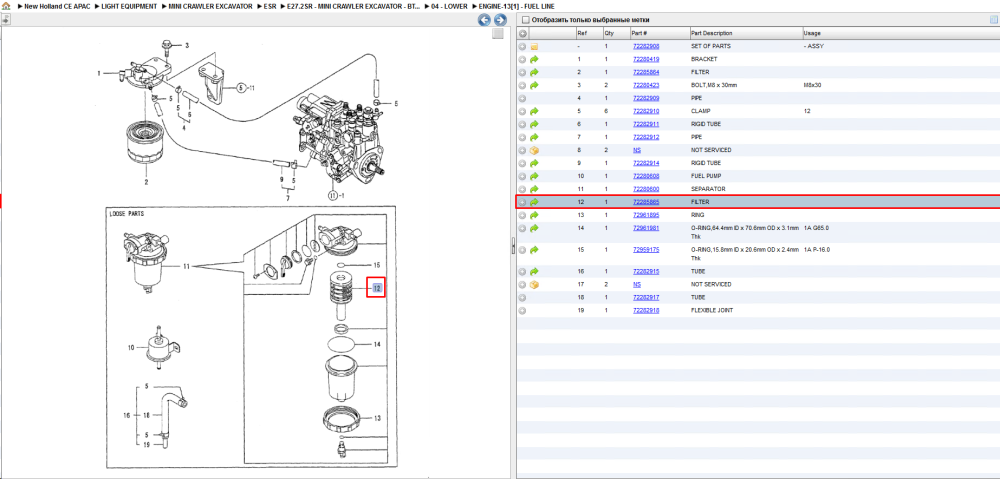Screen dimensions: 1000x479
Task: Click the window icon at the parts list top-right
Action: pyautogui.click(x=994, y=20)
